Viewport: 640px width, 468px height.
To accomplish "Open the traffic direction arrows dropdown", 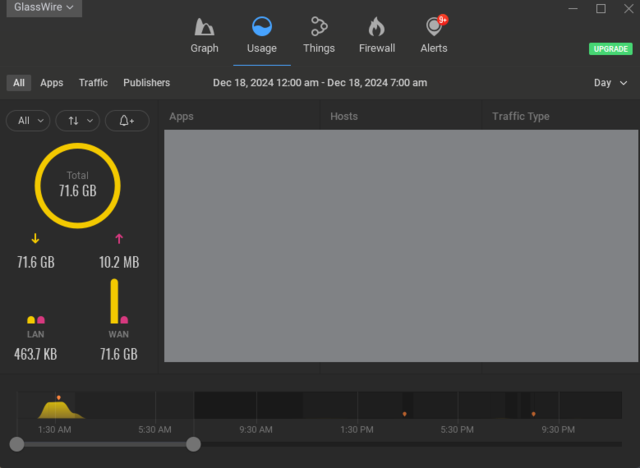I will (78, 121).
